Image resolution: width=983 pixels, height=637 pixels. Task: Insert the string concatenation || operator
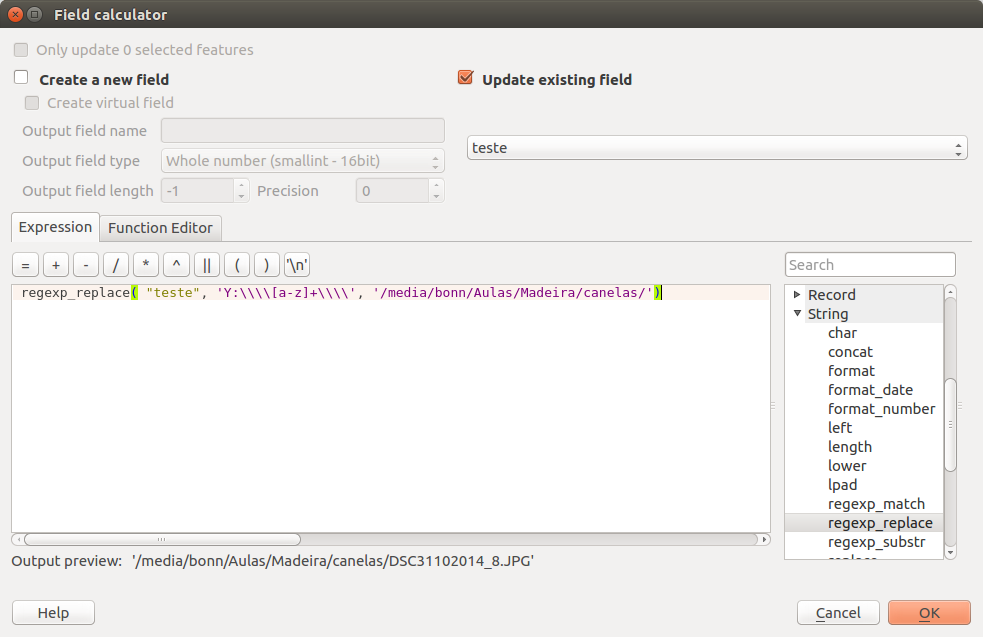point(207,265)
